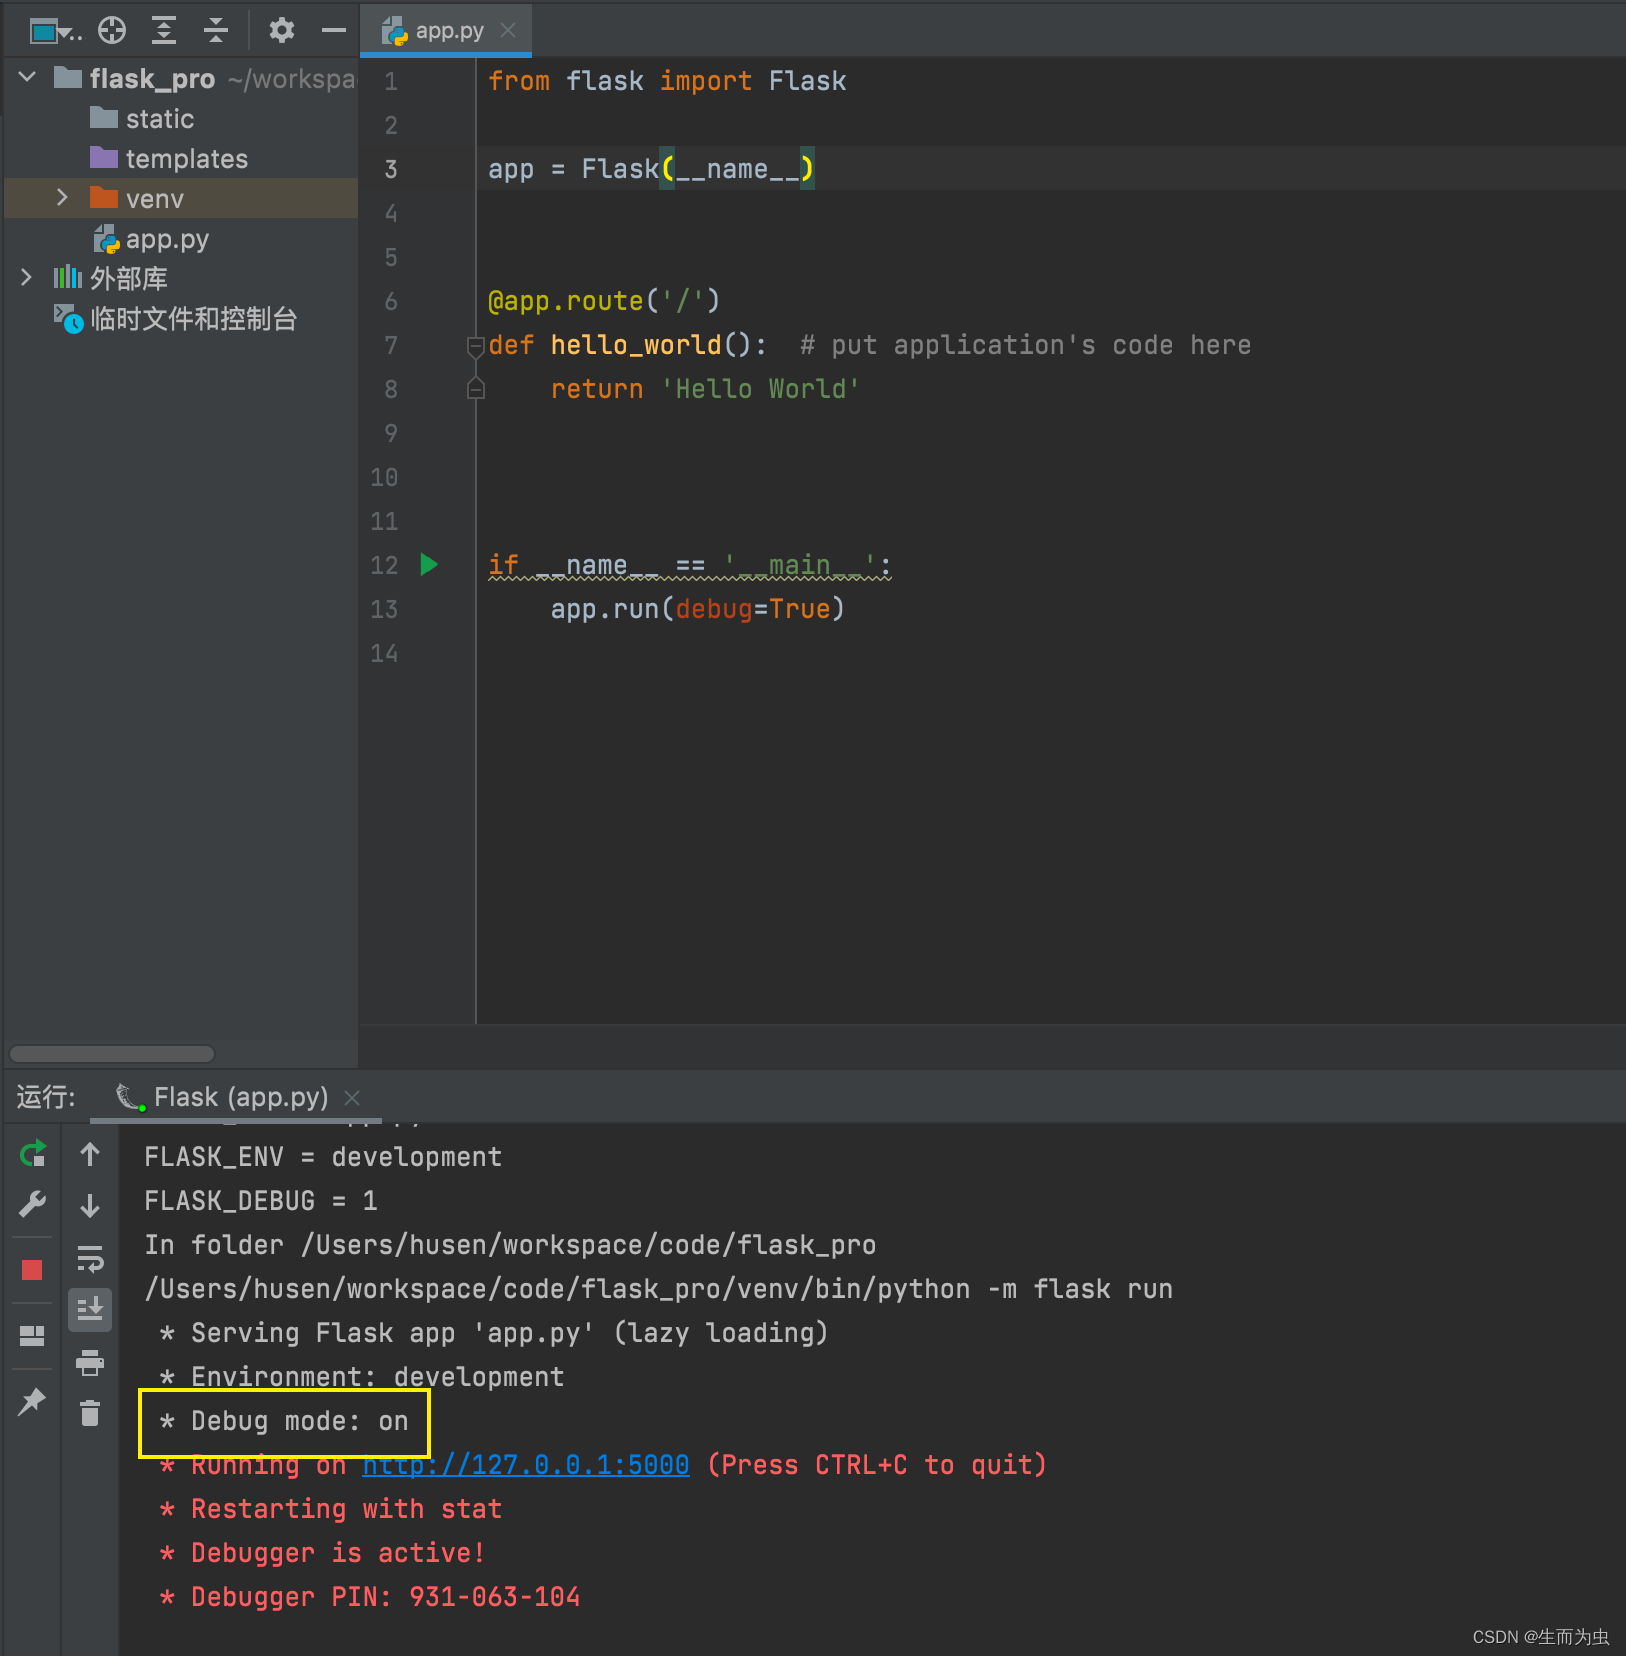
Task: Click the locate/select opened file crosshair icon
Action: click(112, 31)
